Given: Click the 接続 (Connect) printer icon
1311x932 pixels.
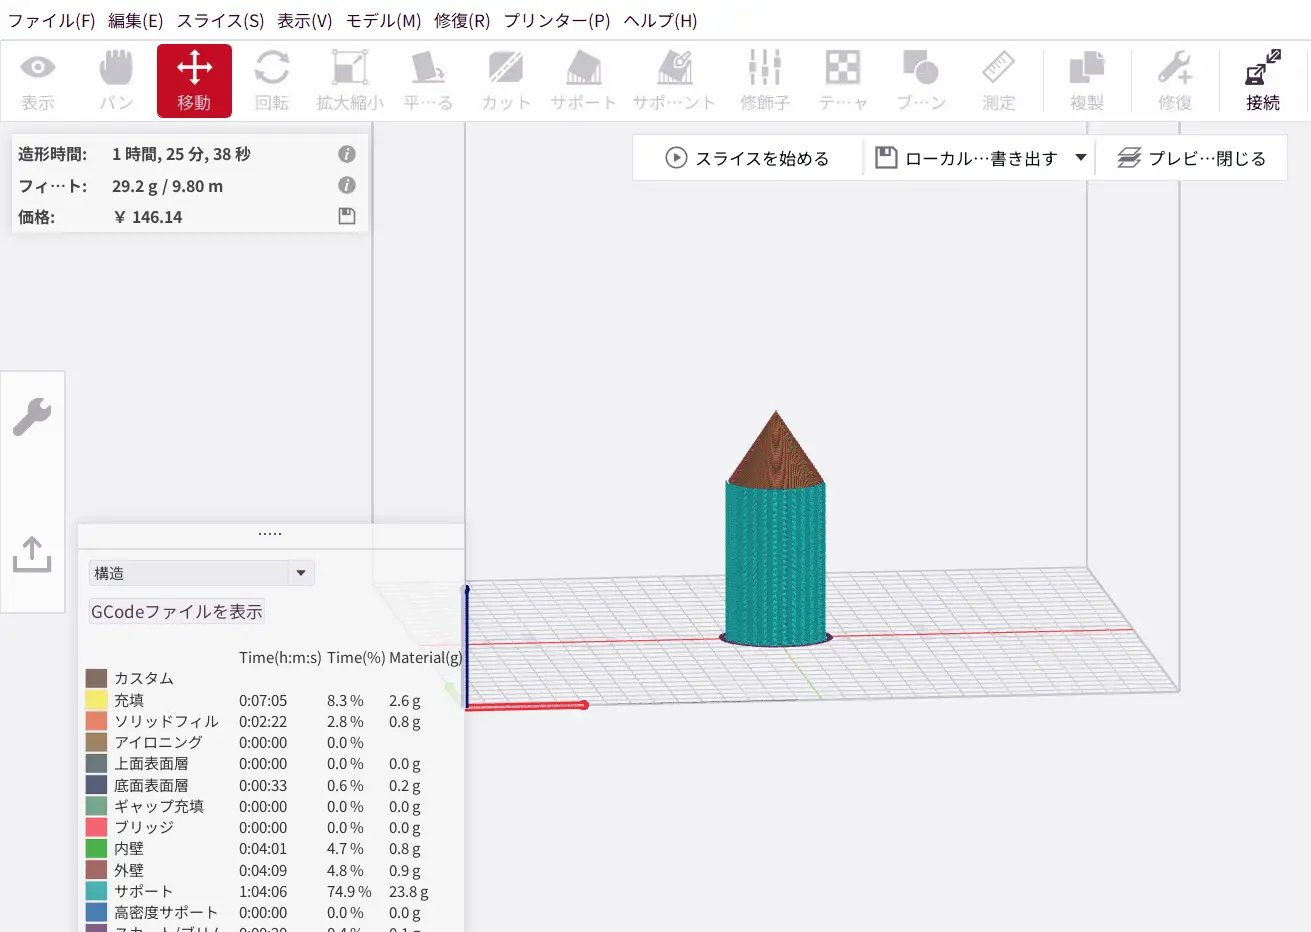Looking at the screenshot, I should (1262, 81).
